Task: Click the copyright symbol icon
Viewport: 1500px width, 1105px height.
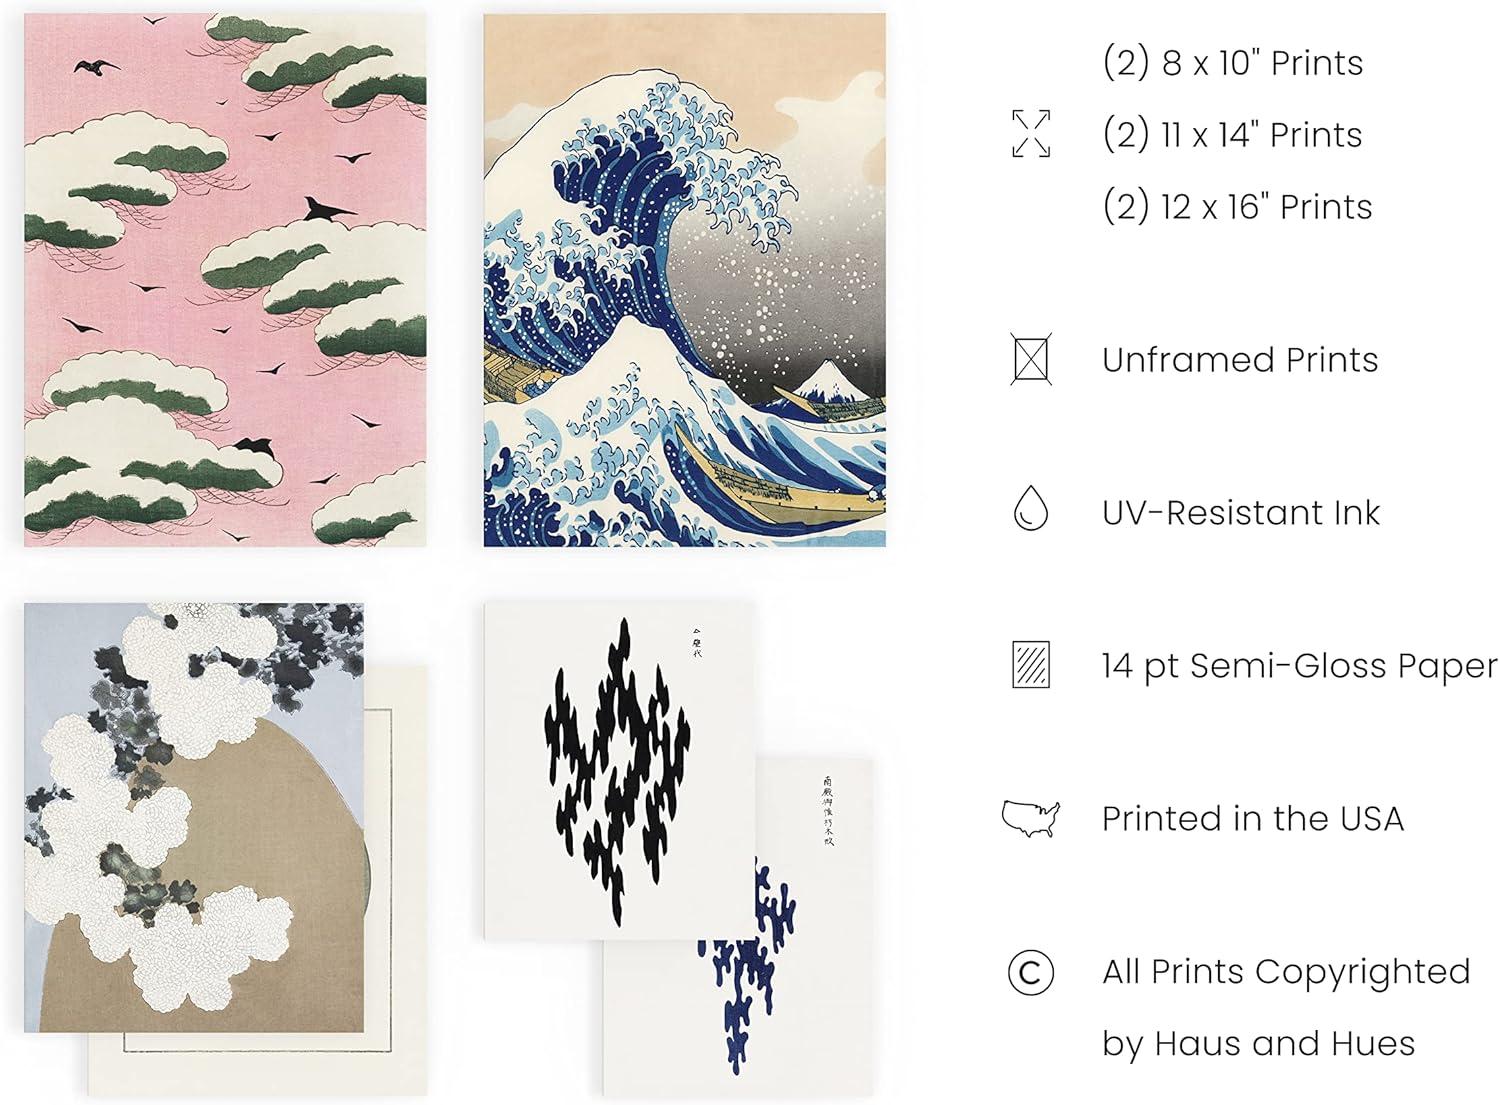Action: pyautogui.click(x=1031, y=972)
